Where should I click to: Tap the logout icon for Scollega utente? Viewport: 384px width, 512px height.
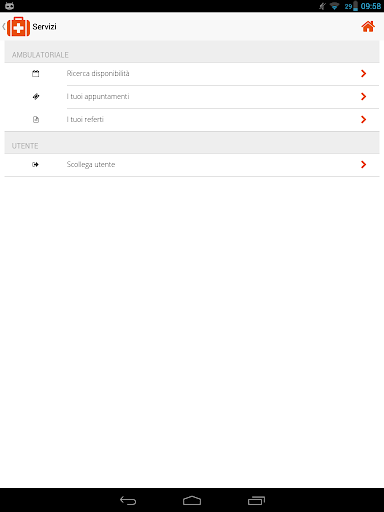click(x=35, y=164)
